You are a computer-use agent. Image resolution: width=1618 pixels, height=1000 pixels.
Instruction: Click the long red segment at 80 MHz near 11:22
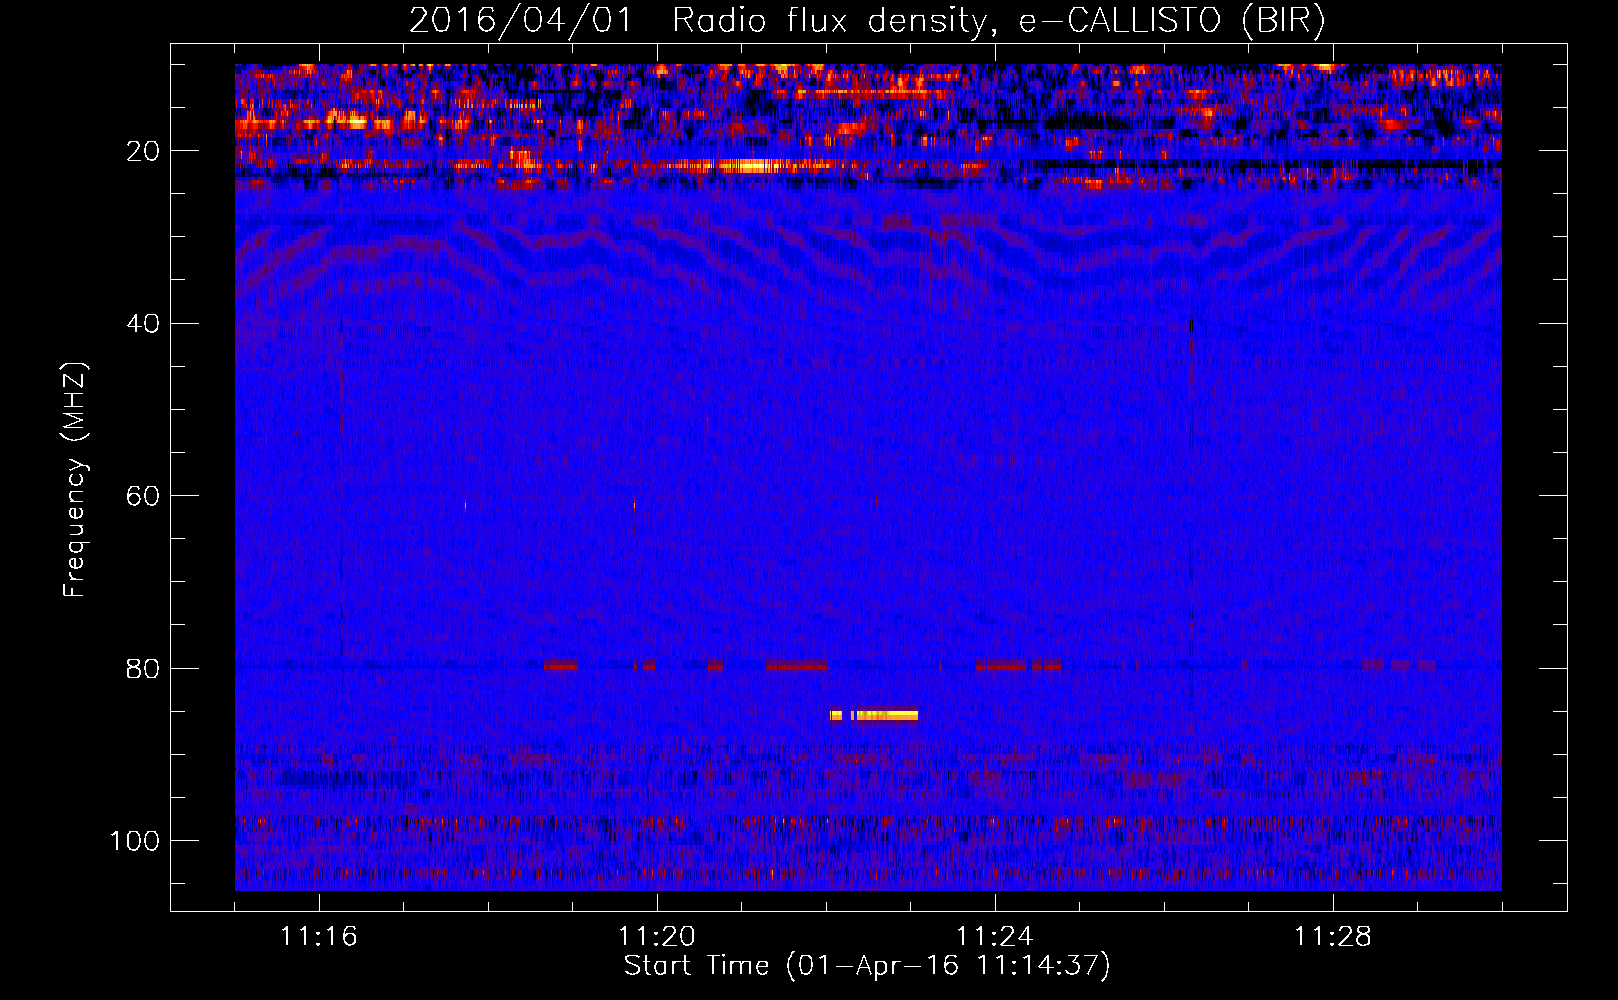797,665
